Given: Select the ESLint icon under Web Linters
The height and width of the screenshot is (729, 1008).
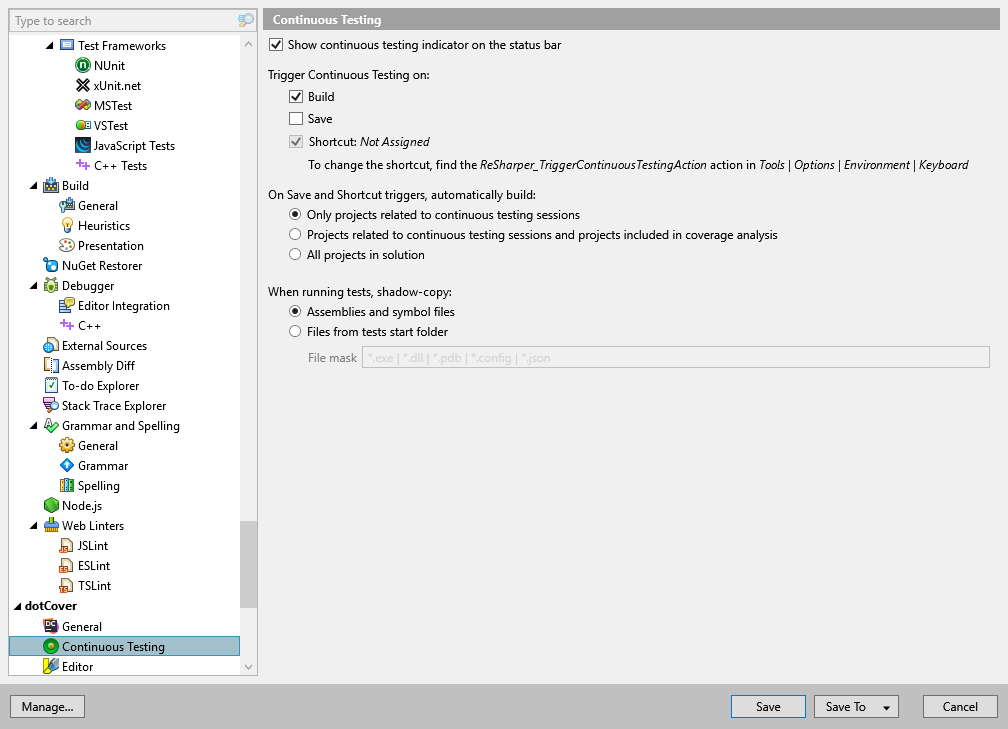Looking at the screenshot, I should 68,565.
